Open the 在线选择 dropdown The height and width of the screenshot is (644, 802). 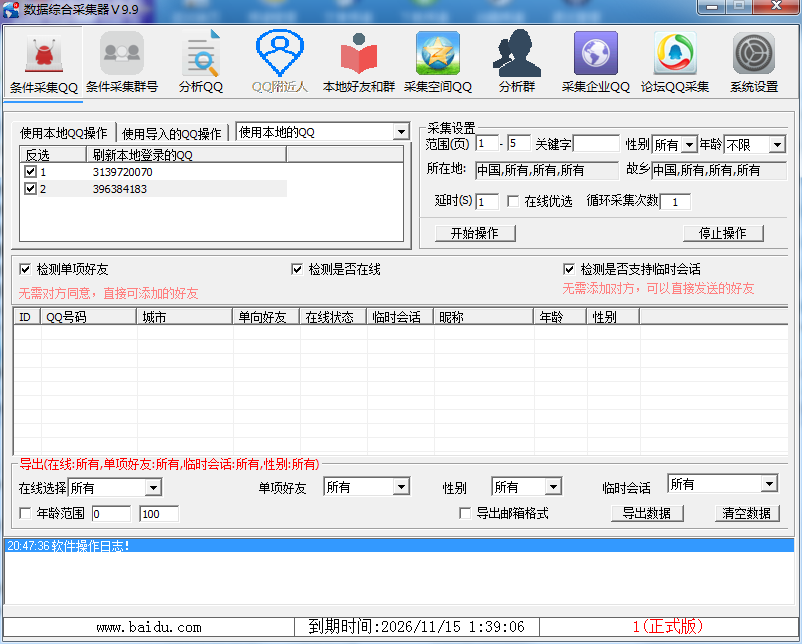tap(153, 488)
